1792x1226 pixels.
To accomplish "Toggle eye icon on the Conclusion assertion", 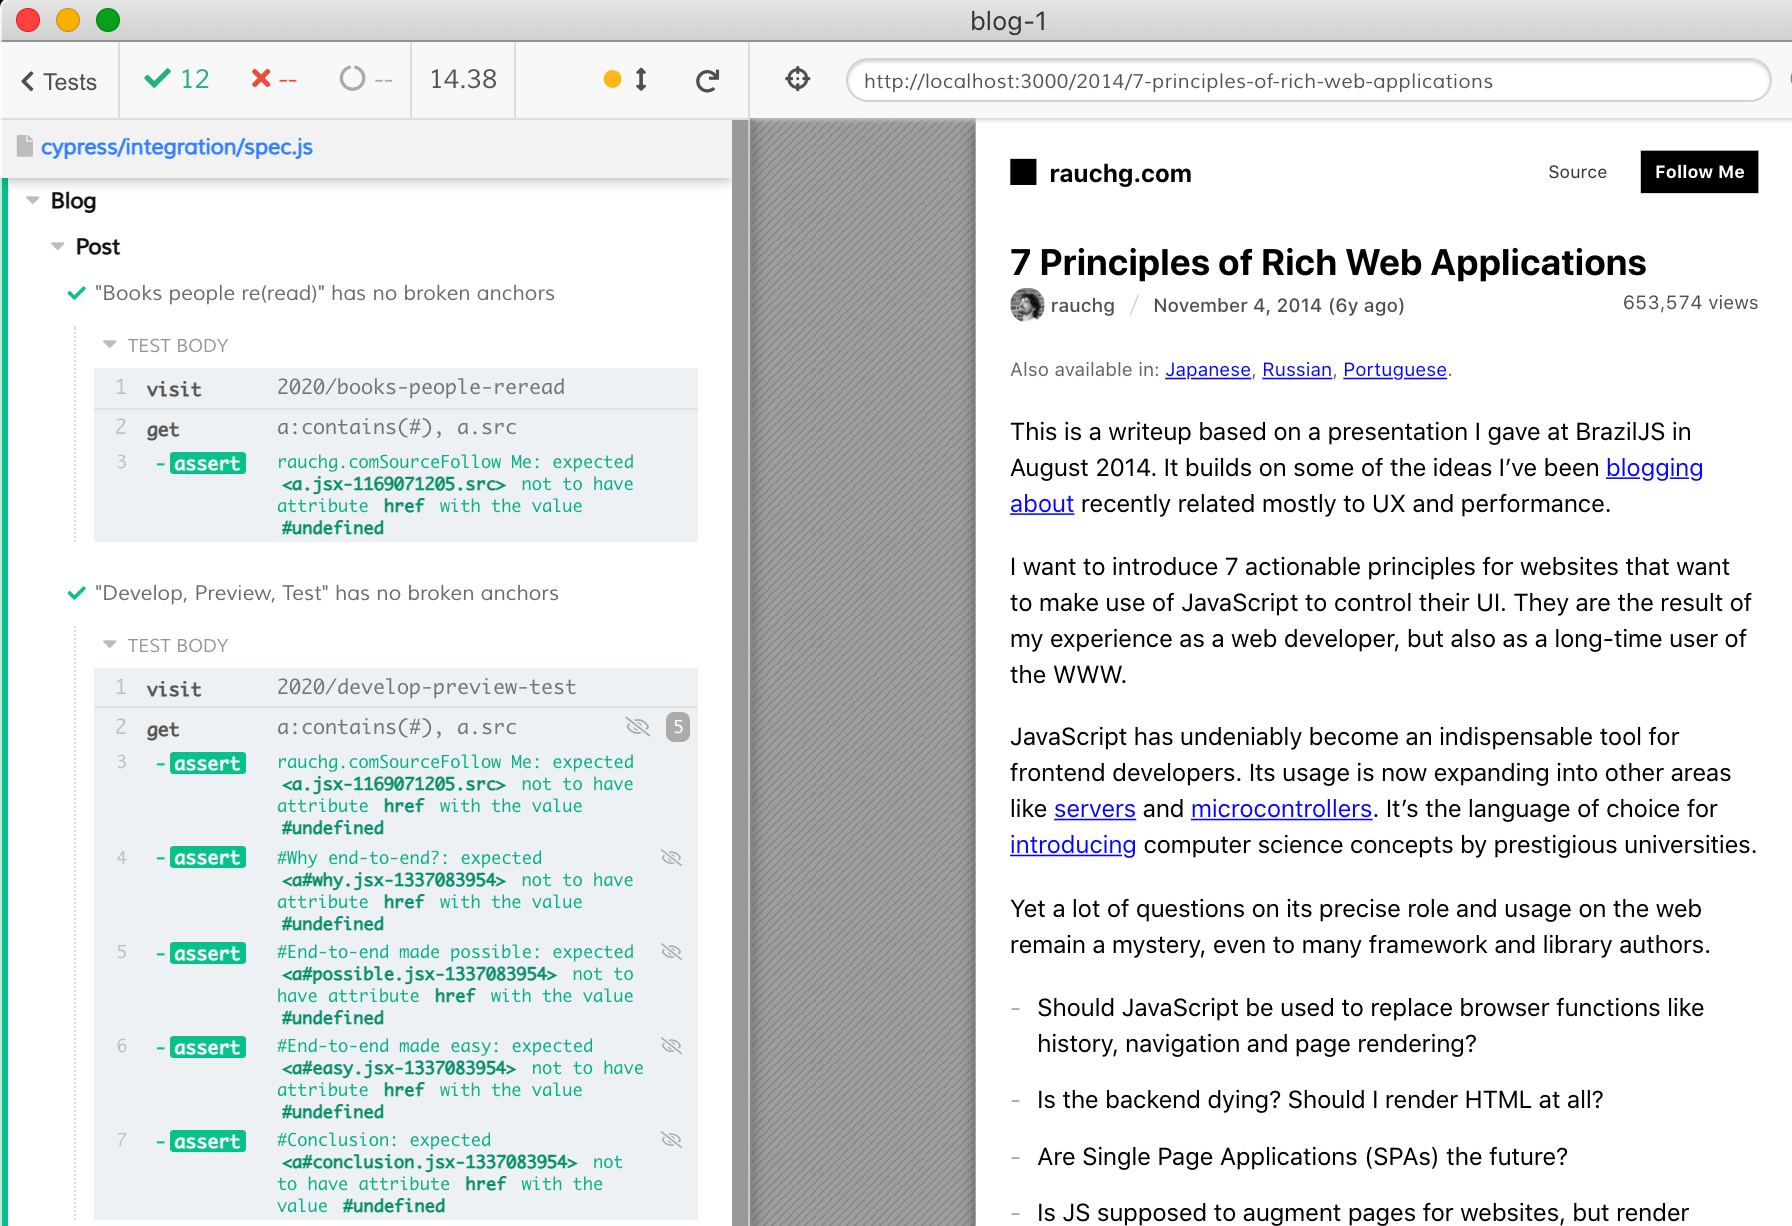I will pos(671,1139).
